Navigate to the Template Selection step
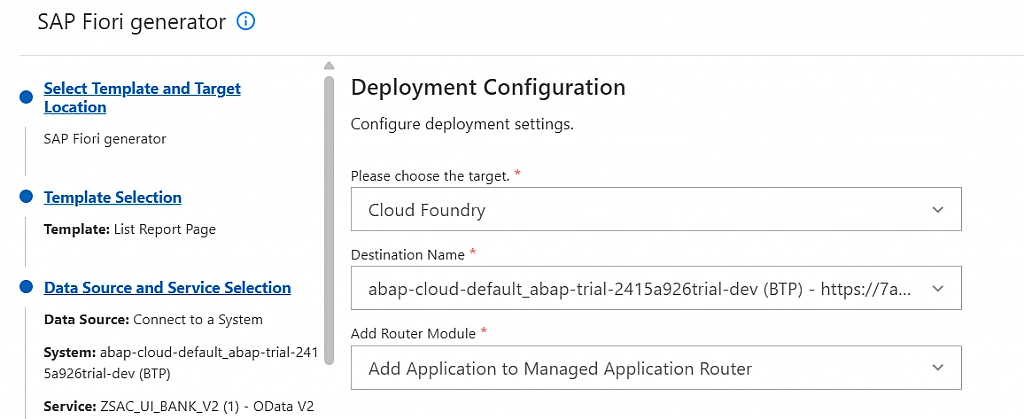1024x419 pixels. (x=113, y=197)
